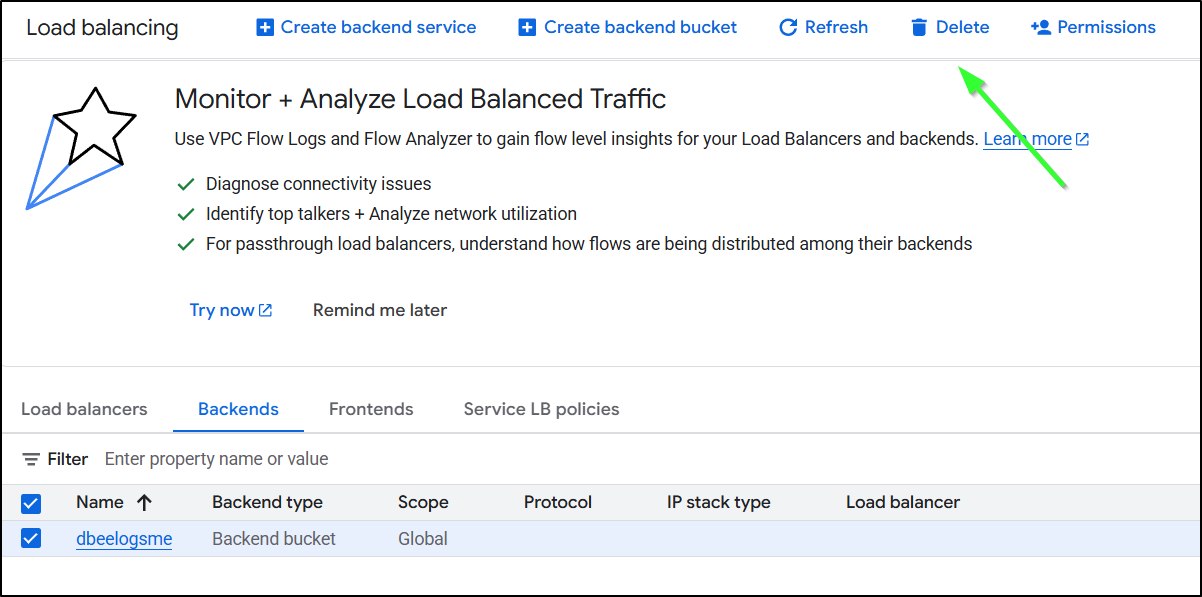Viewport: 1202px width, 597px height.
Task: Click the plus icon for Create backend bucket
Action: pos(527,28)
